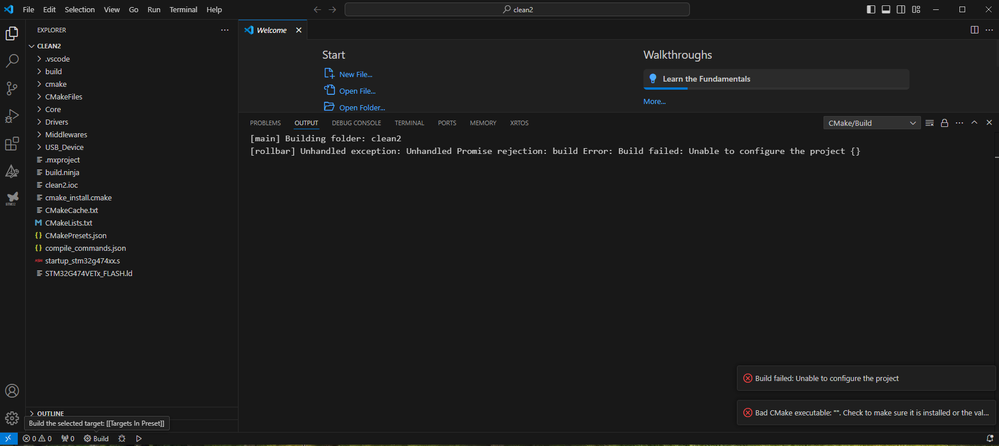This screenshot has height=446, width=999.
Task: Toggle the secondary side bar layout icon
Action: [901, 10]
